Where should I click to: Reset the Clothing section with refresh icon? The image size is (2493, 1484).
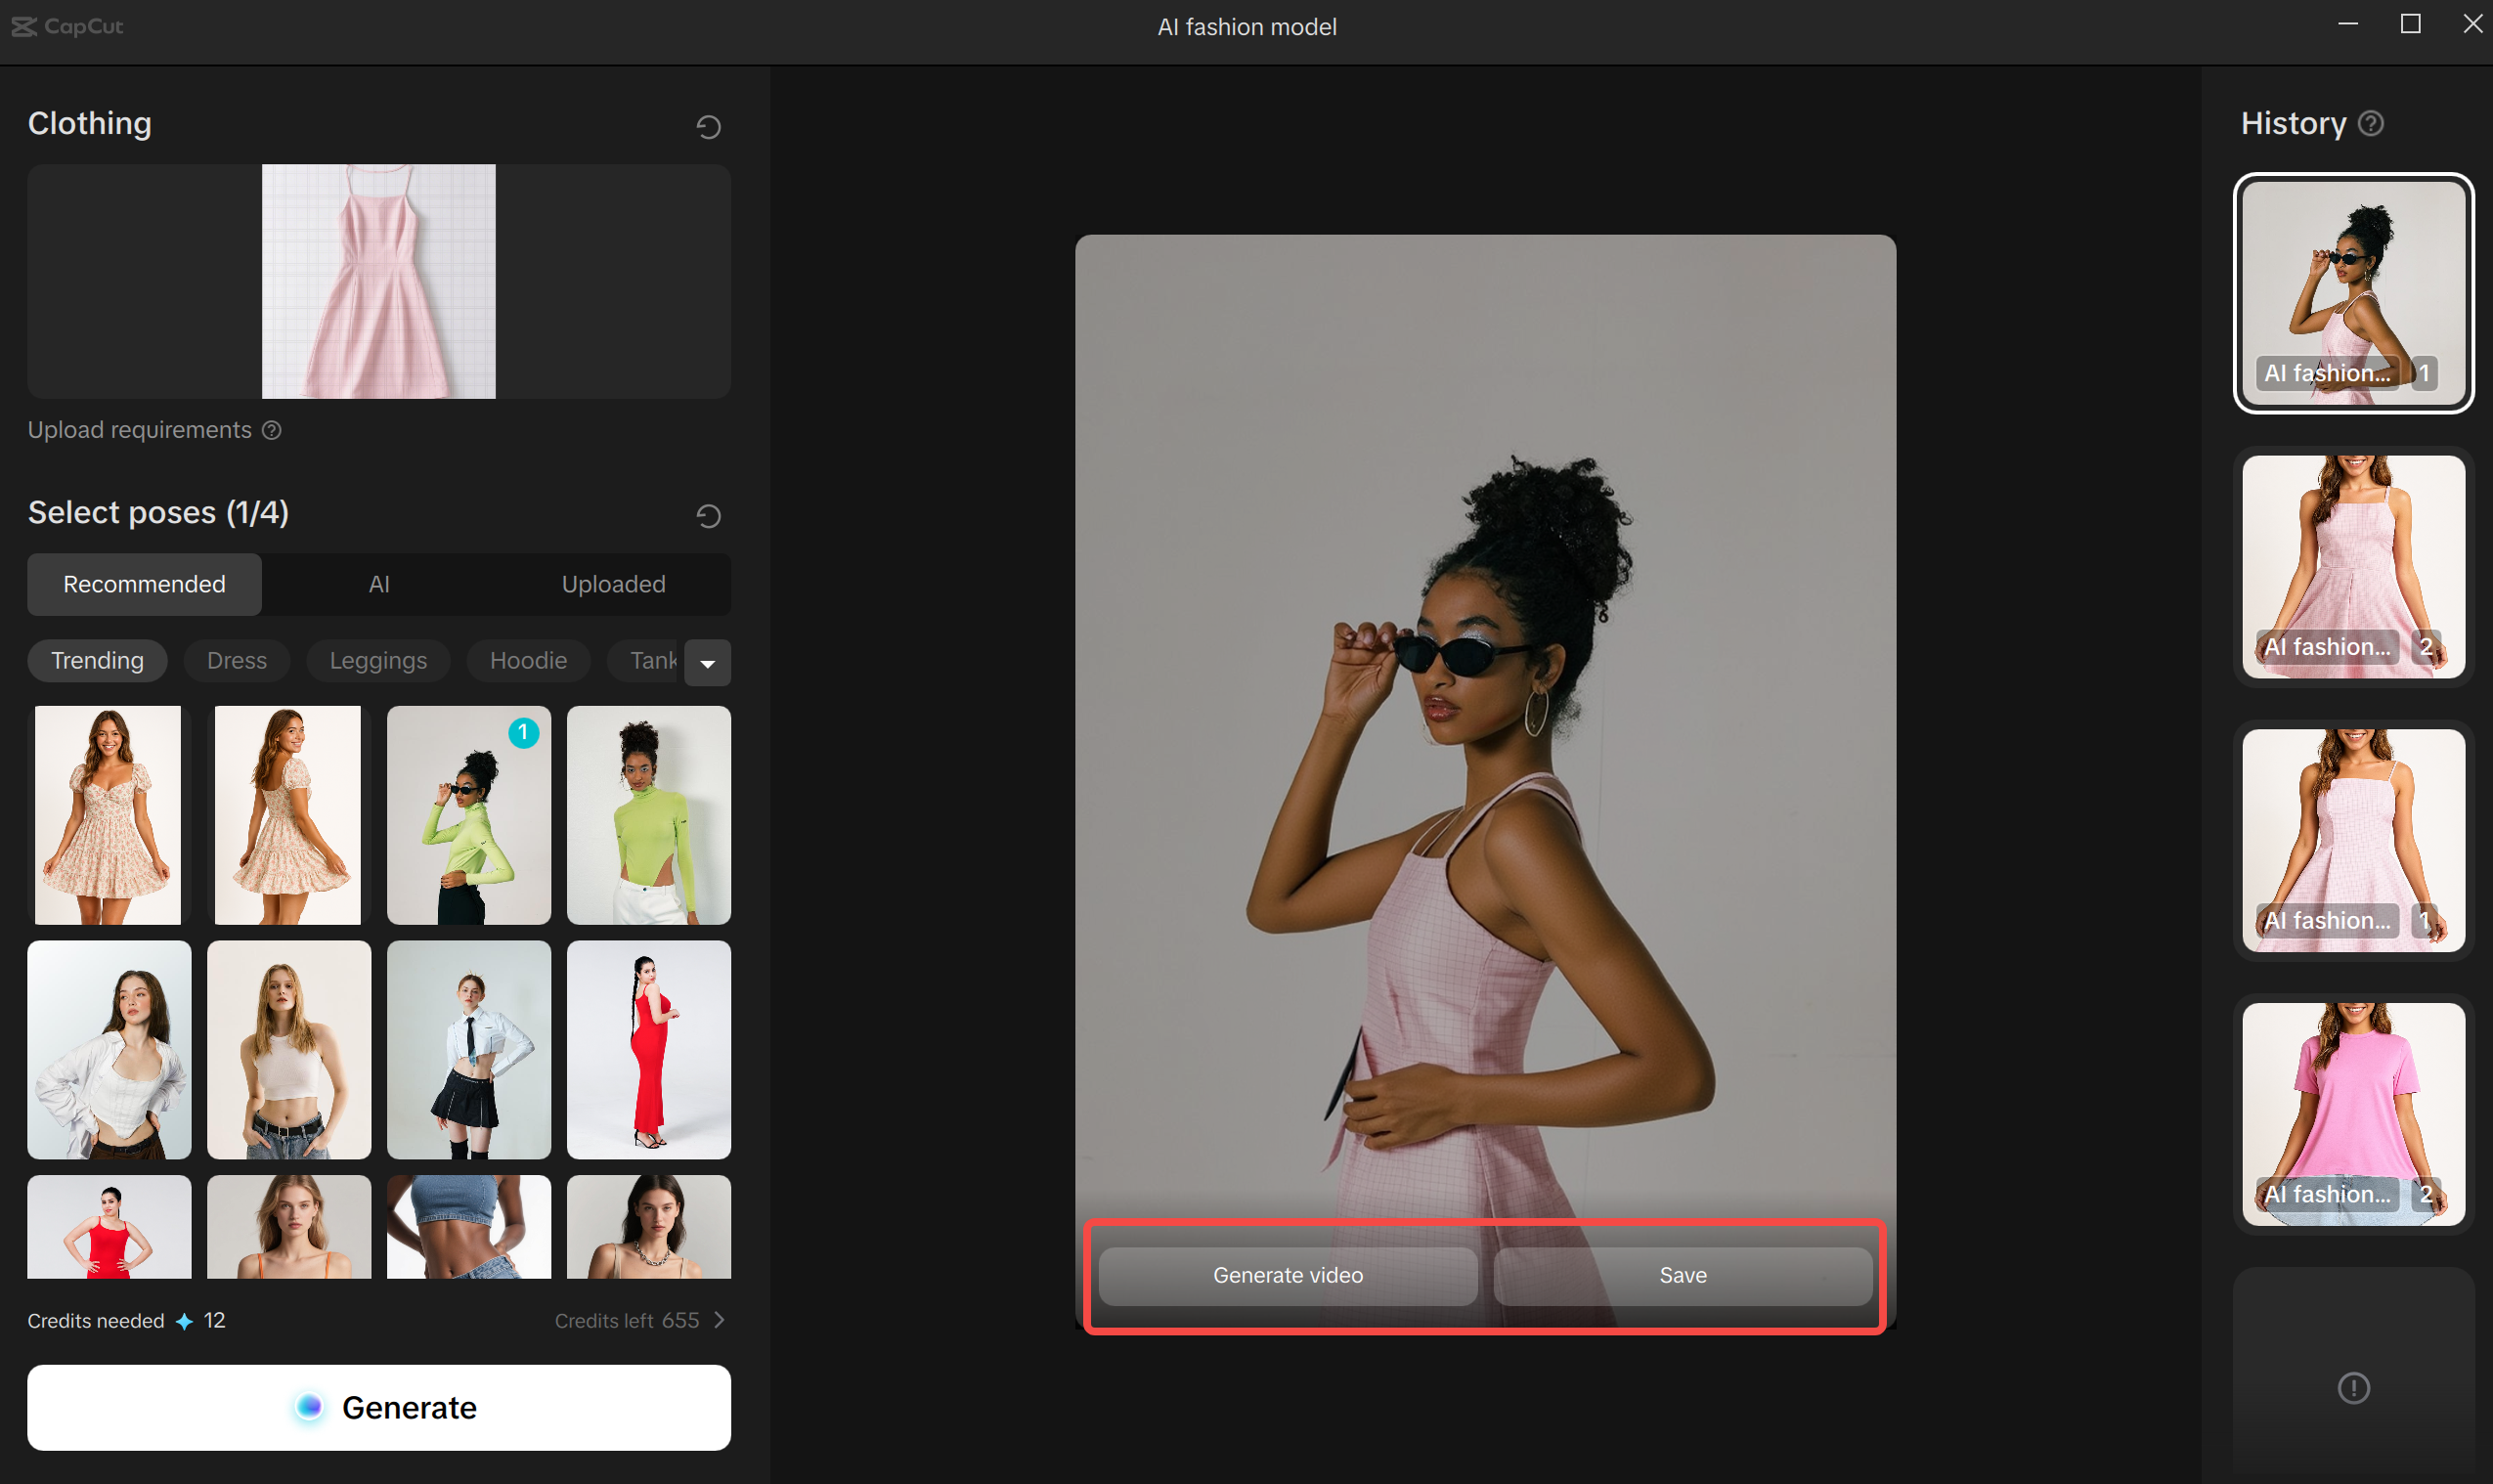point(708,127)
